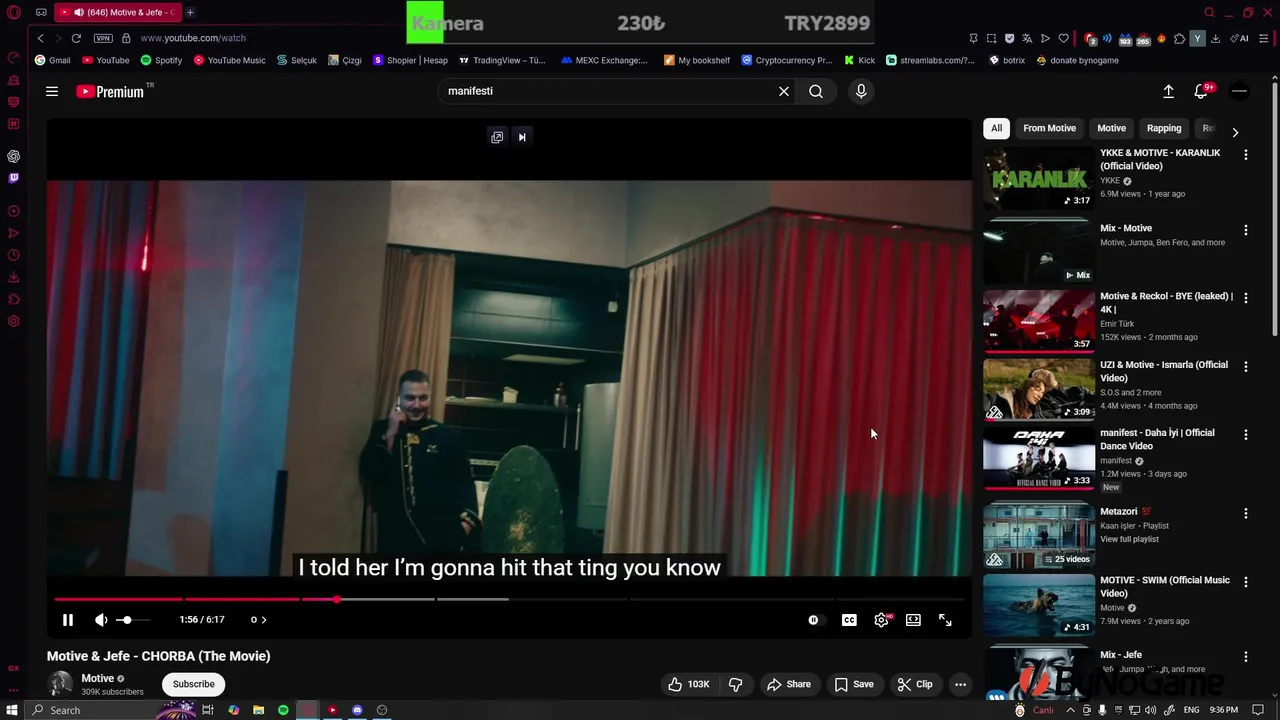Image resolution: width=1280 pixels, height=720 pixels.
Task: Click the search magnifier button
Action: (816, 91)
